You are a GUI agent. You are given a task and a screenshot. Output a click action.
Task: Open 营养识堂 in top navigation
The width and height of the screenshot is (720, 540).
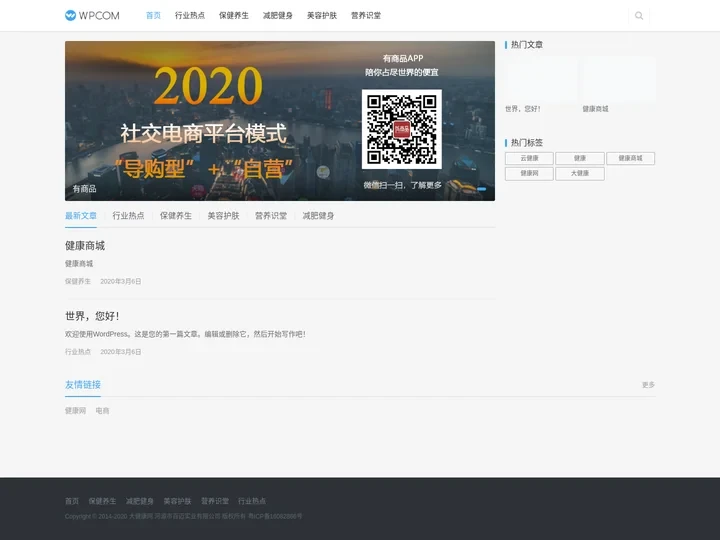click(366, 16)
